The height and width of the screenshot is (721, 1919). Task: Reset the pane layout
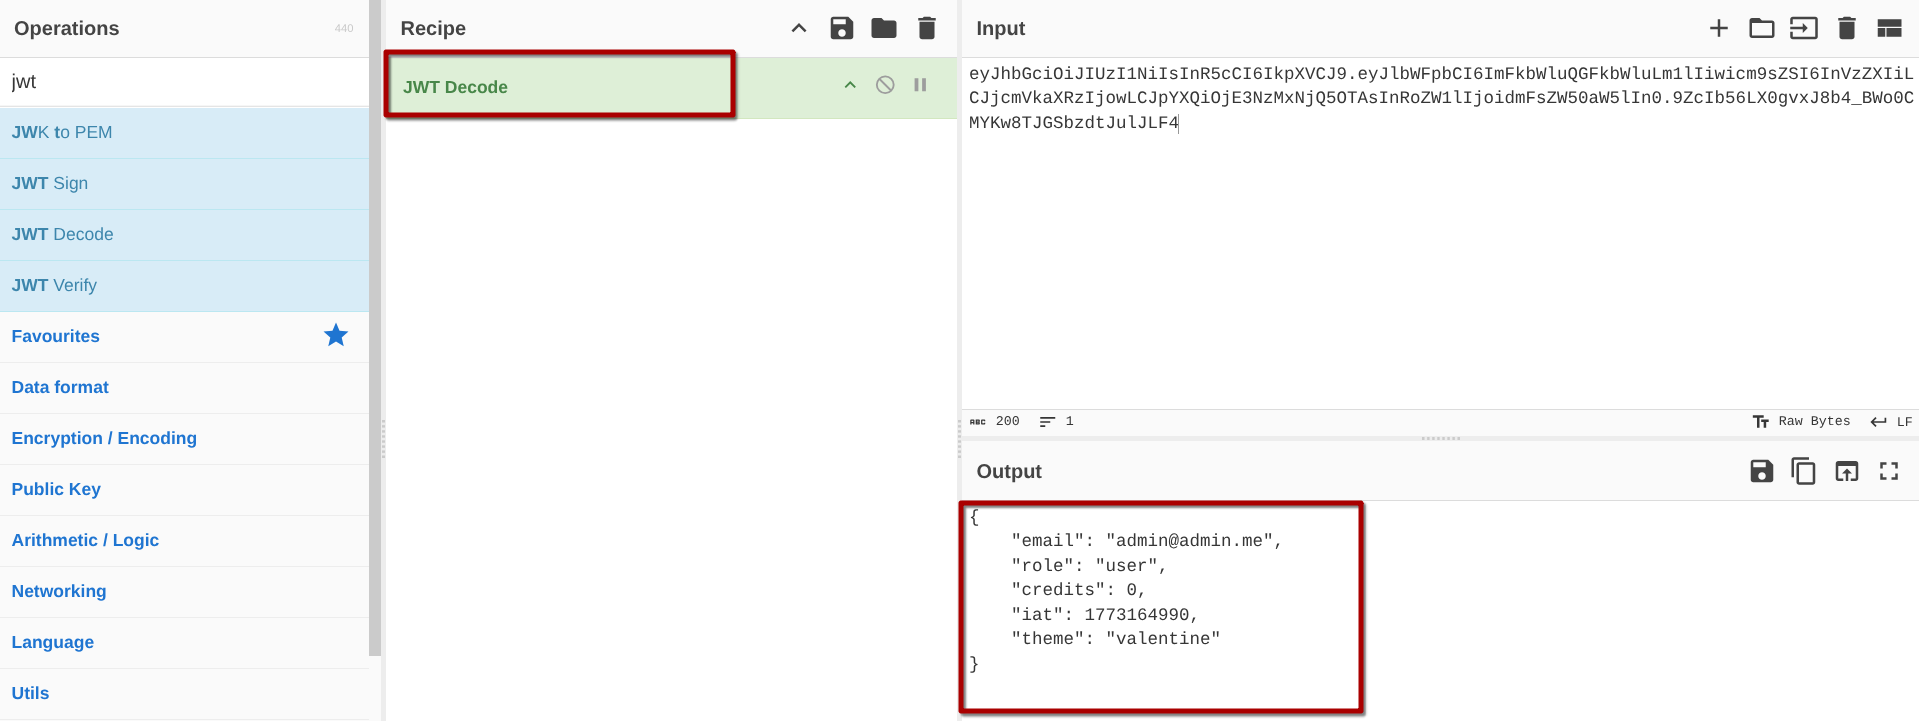tap(1889, 28)
